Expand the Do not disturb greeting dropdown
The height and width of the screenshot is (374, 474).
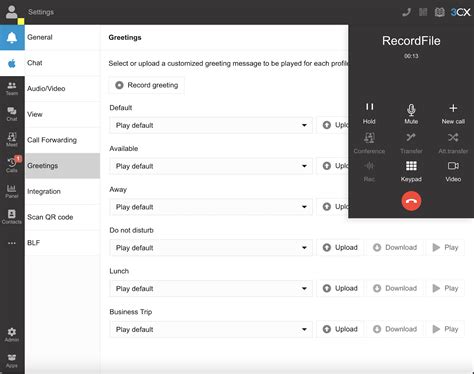click(x=211, y=248)
